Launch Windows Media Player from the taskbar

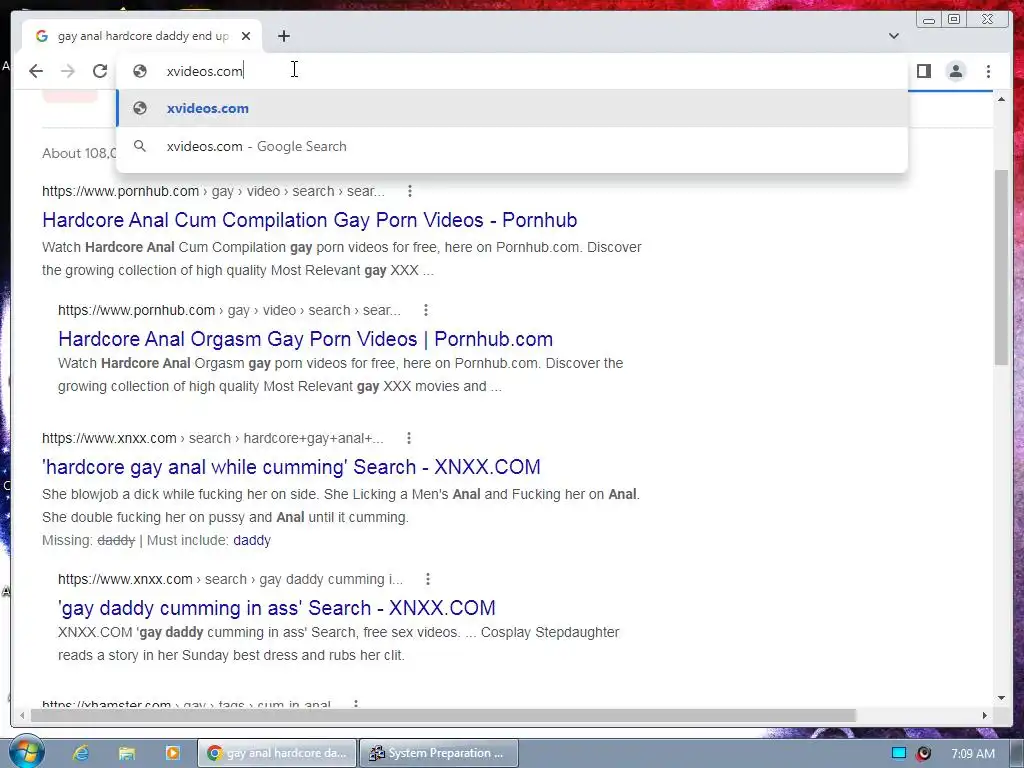pyautogui.click(x=172, y=753)
